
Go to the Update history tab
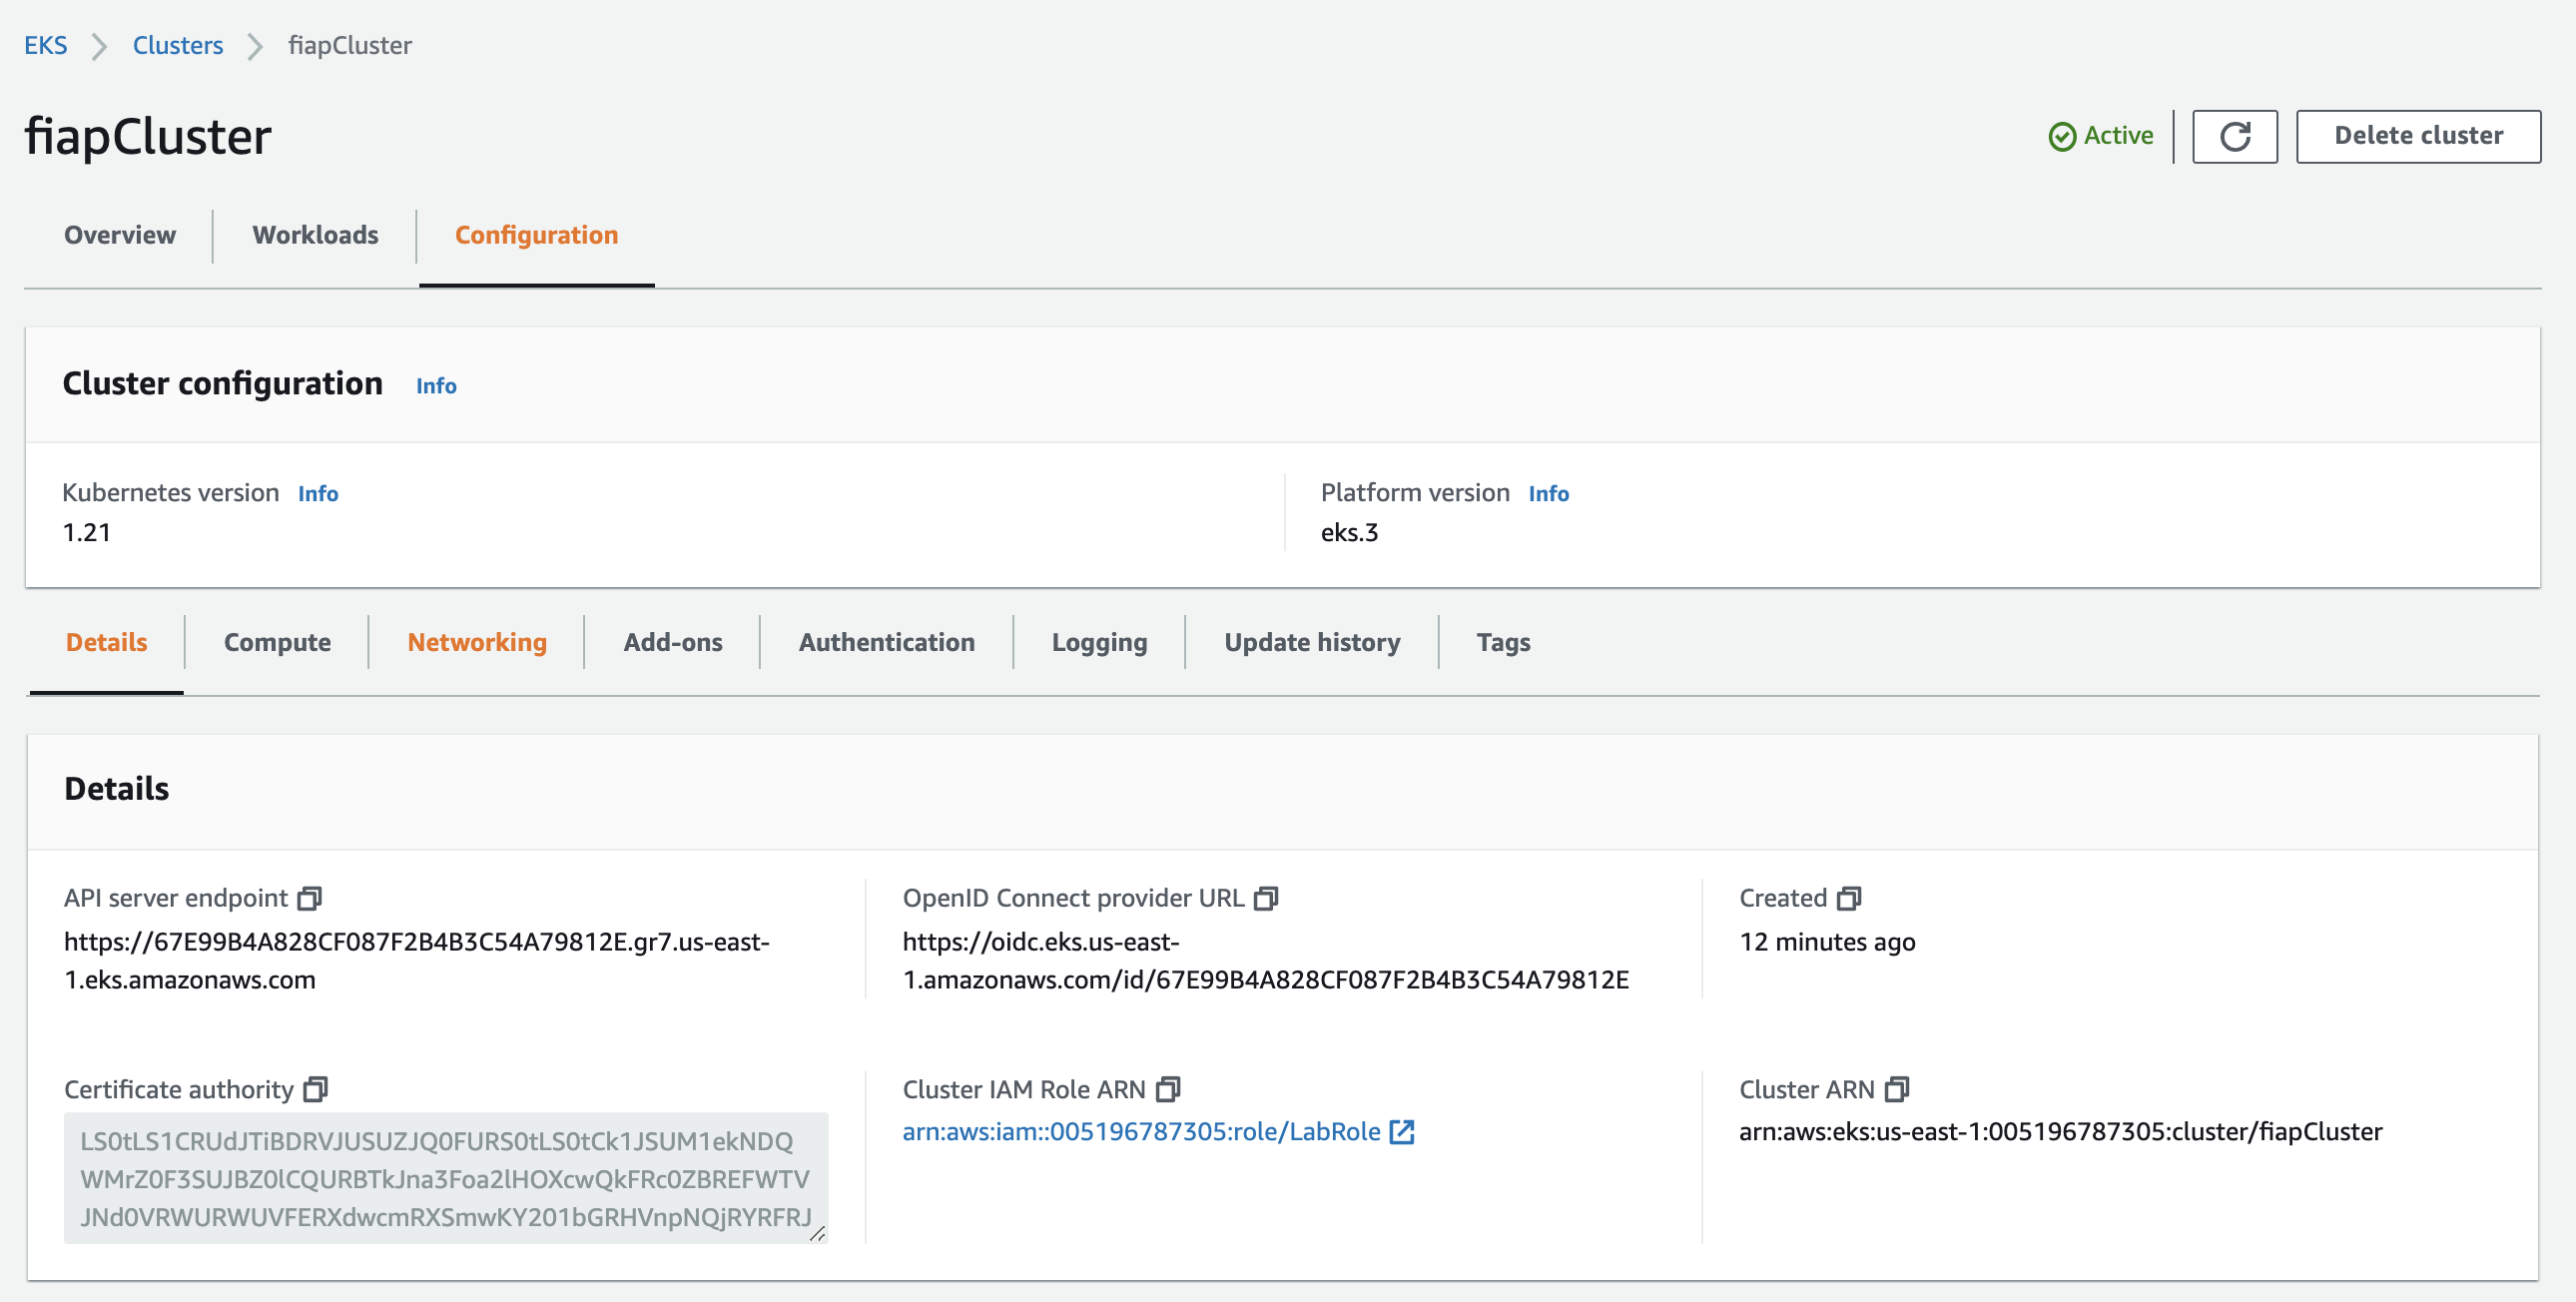point(1311,642)
